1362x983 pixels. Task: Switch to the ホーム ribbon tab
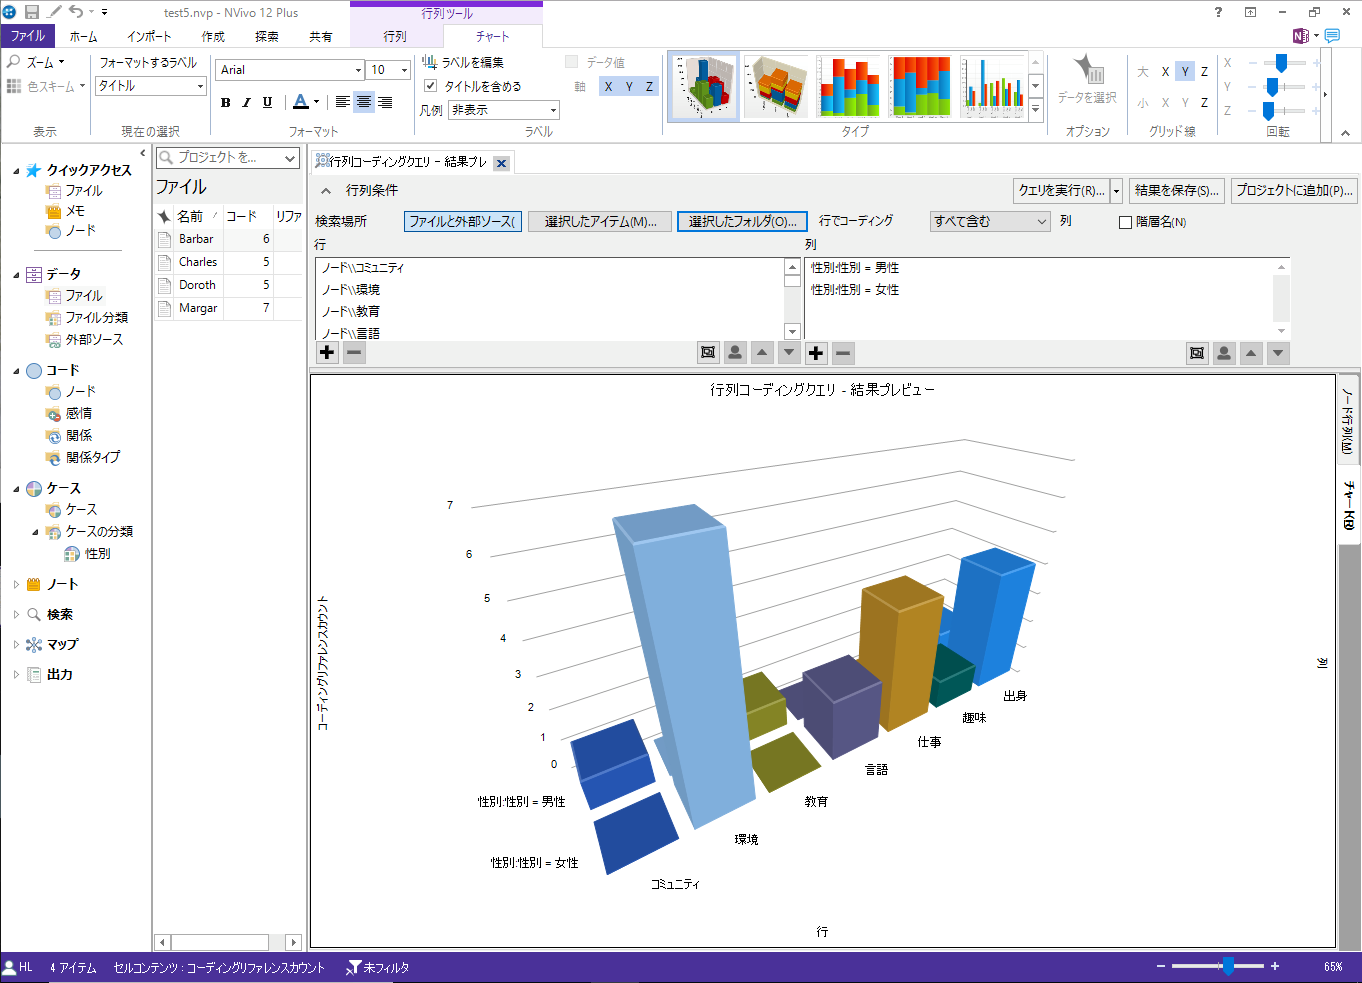point(84,36)
